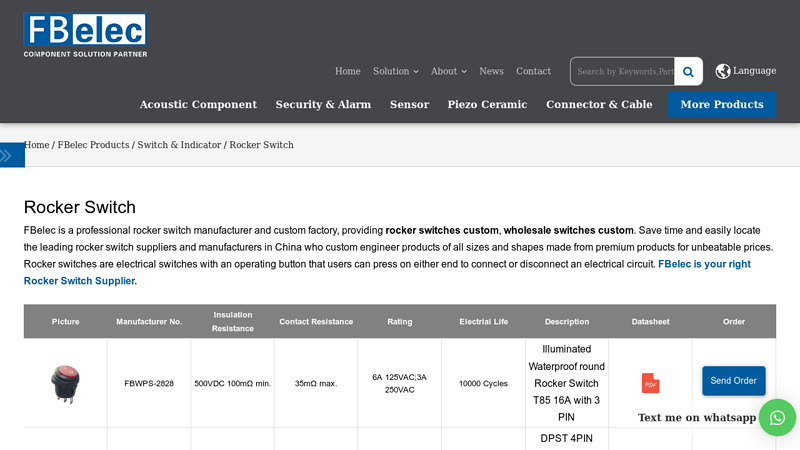
Task: Click 'Text me on whatsapp' label
Action: click(697, 417)
